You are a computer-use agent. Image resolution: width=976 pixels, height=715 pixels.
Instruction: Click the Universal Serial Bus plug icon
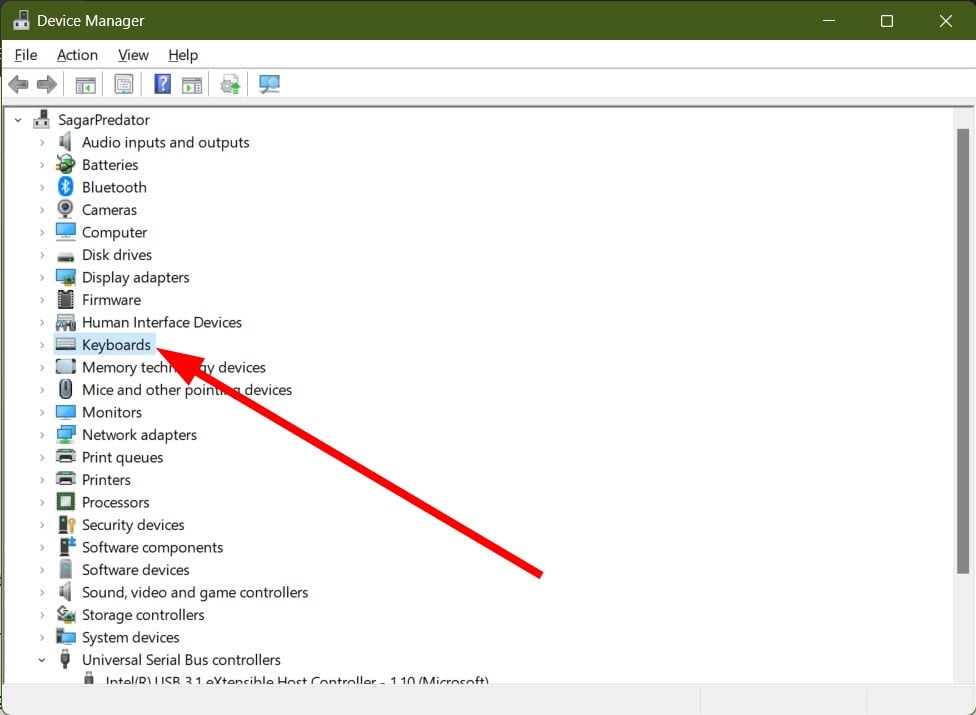tap(65, 659)
